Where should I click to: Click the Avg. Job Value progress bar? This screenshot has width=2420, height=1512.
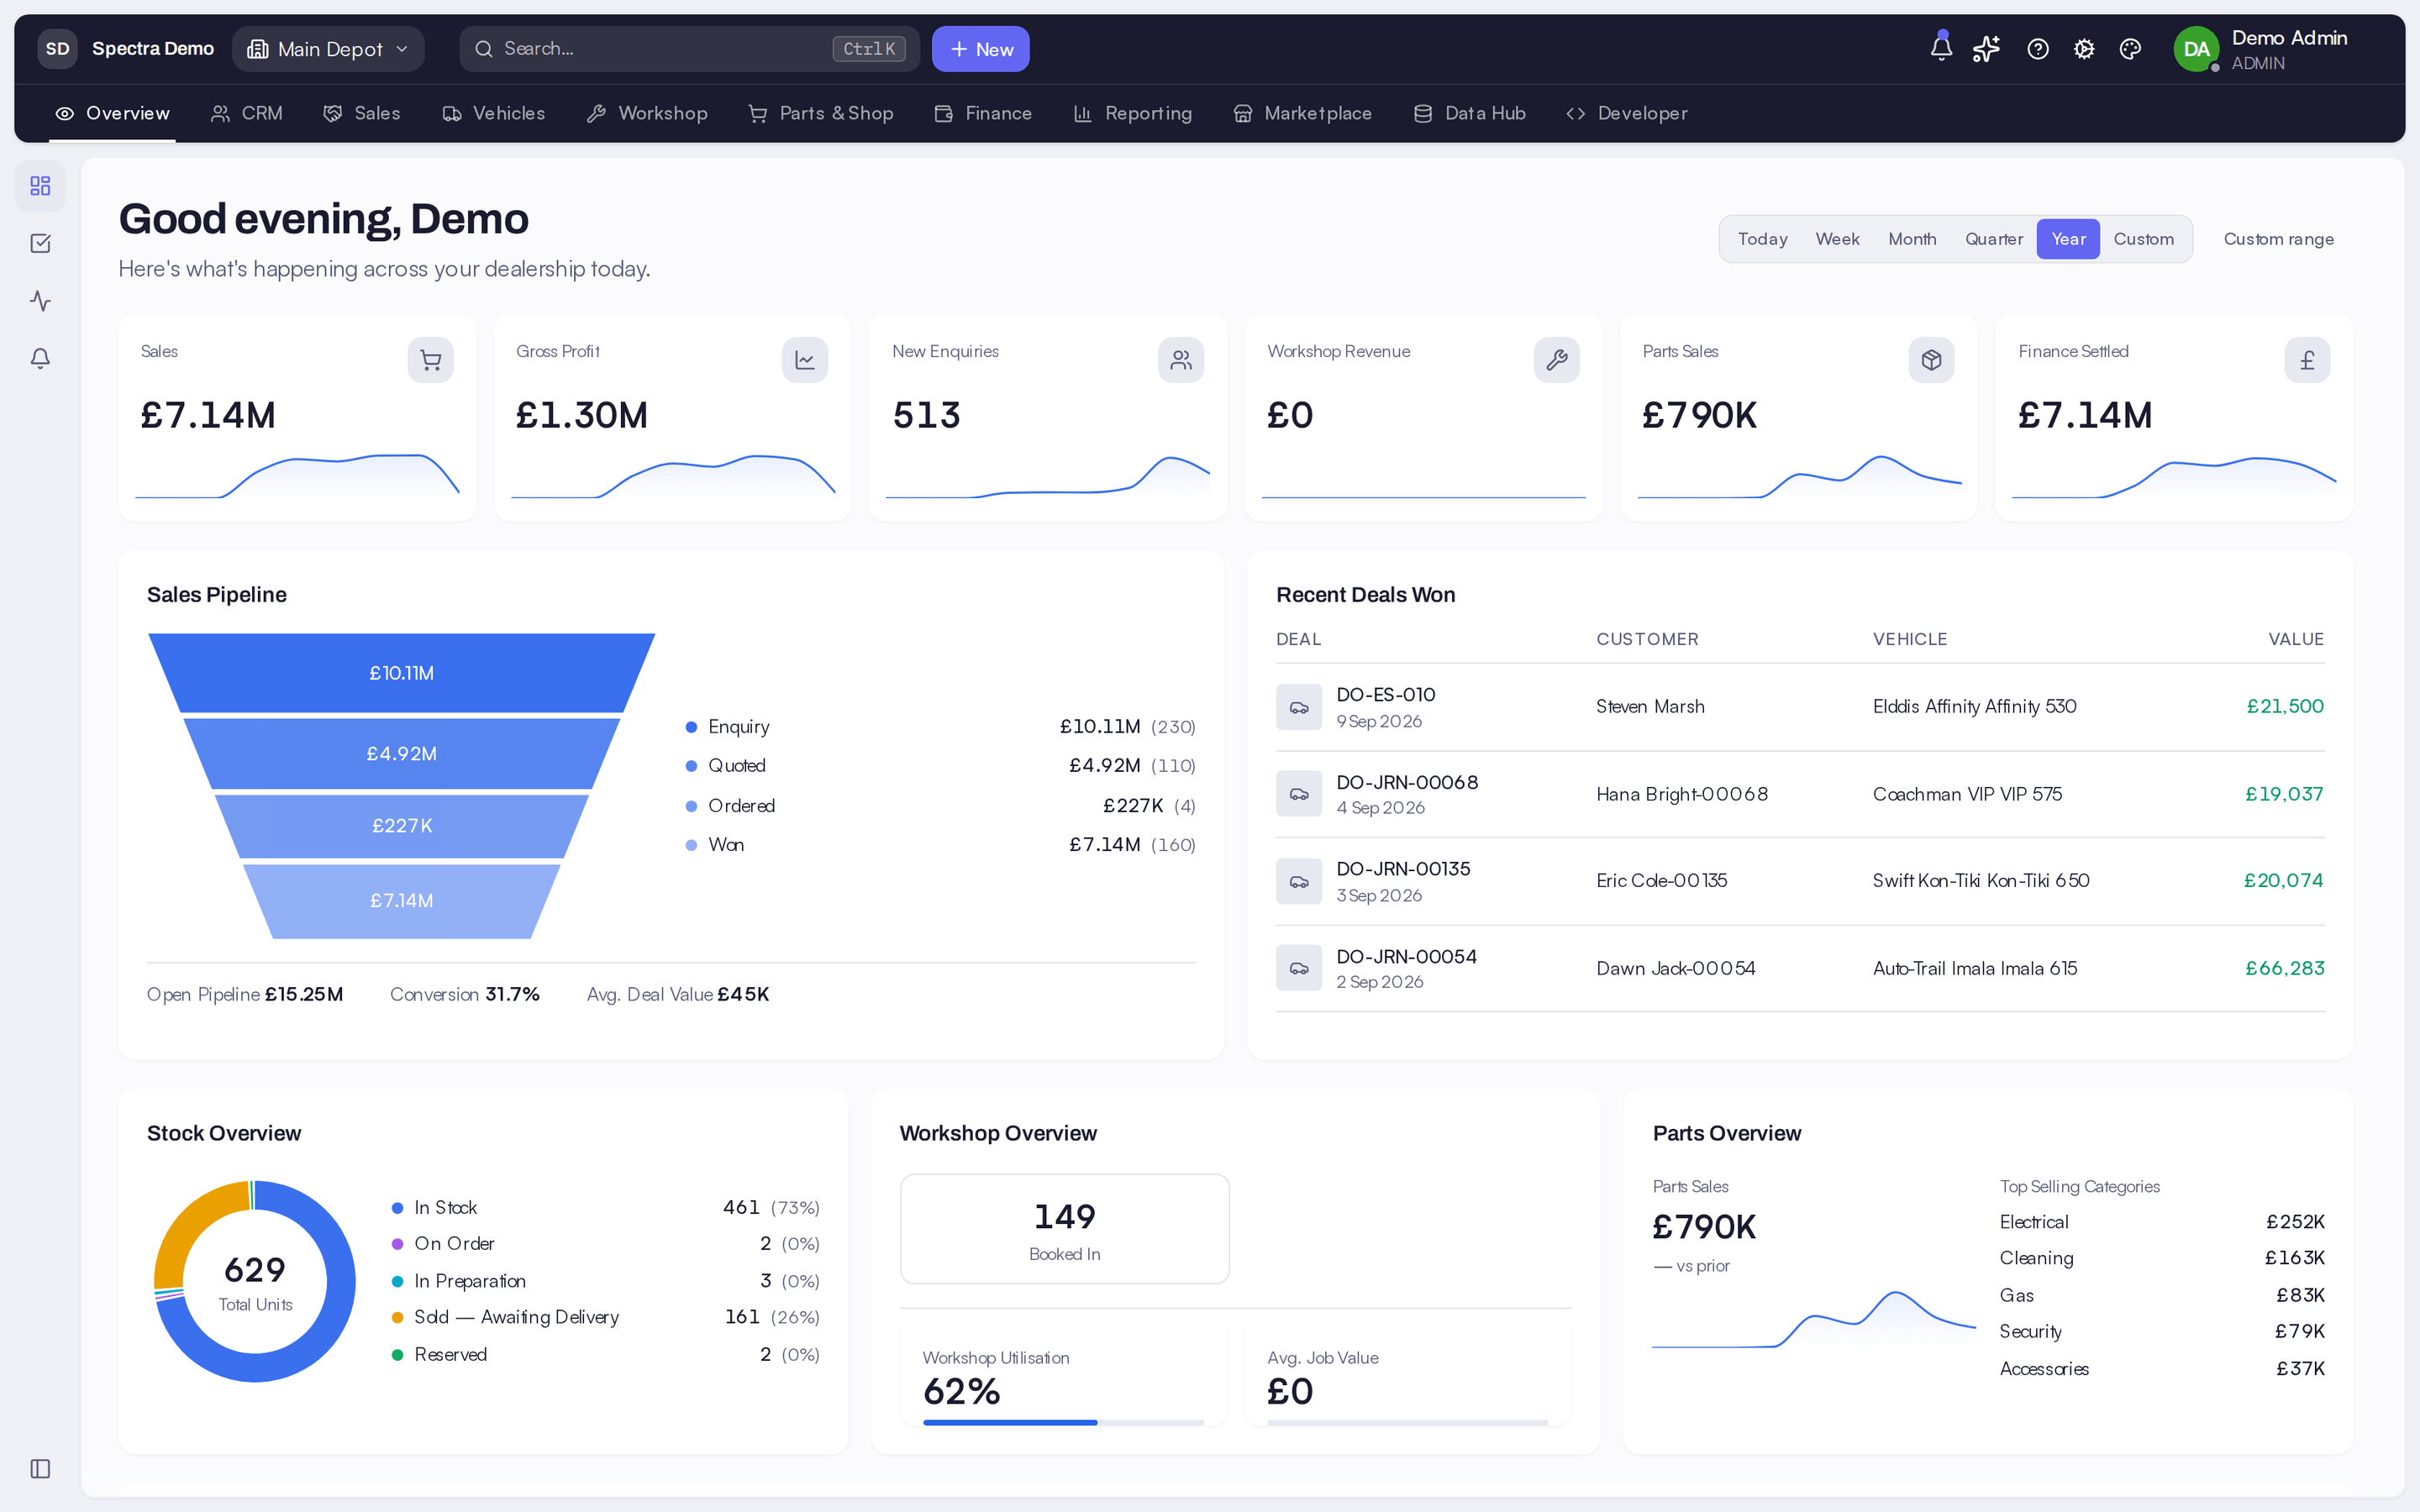click(x=1407, y=1422)
